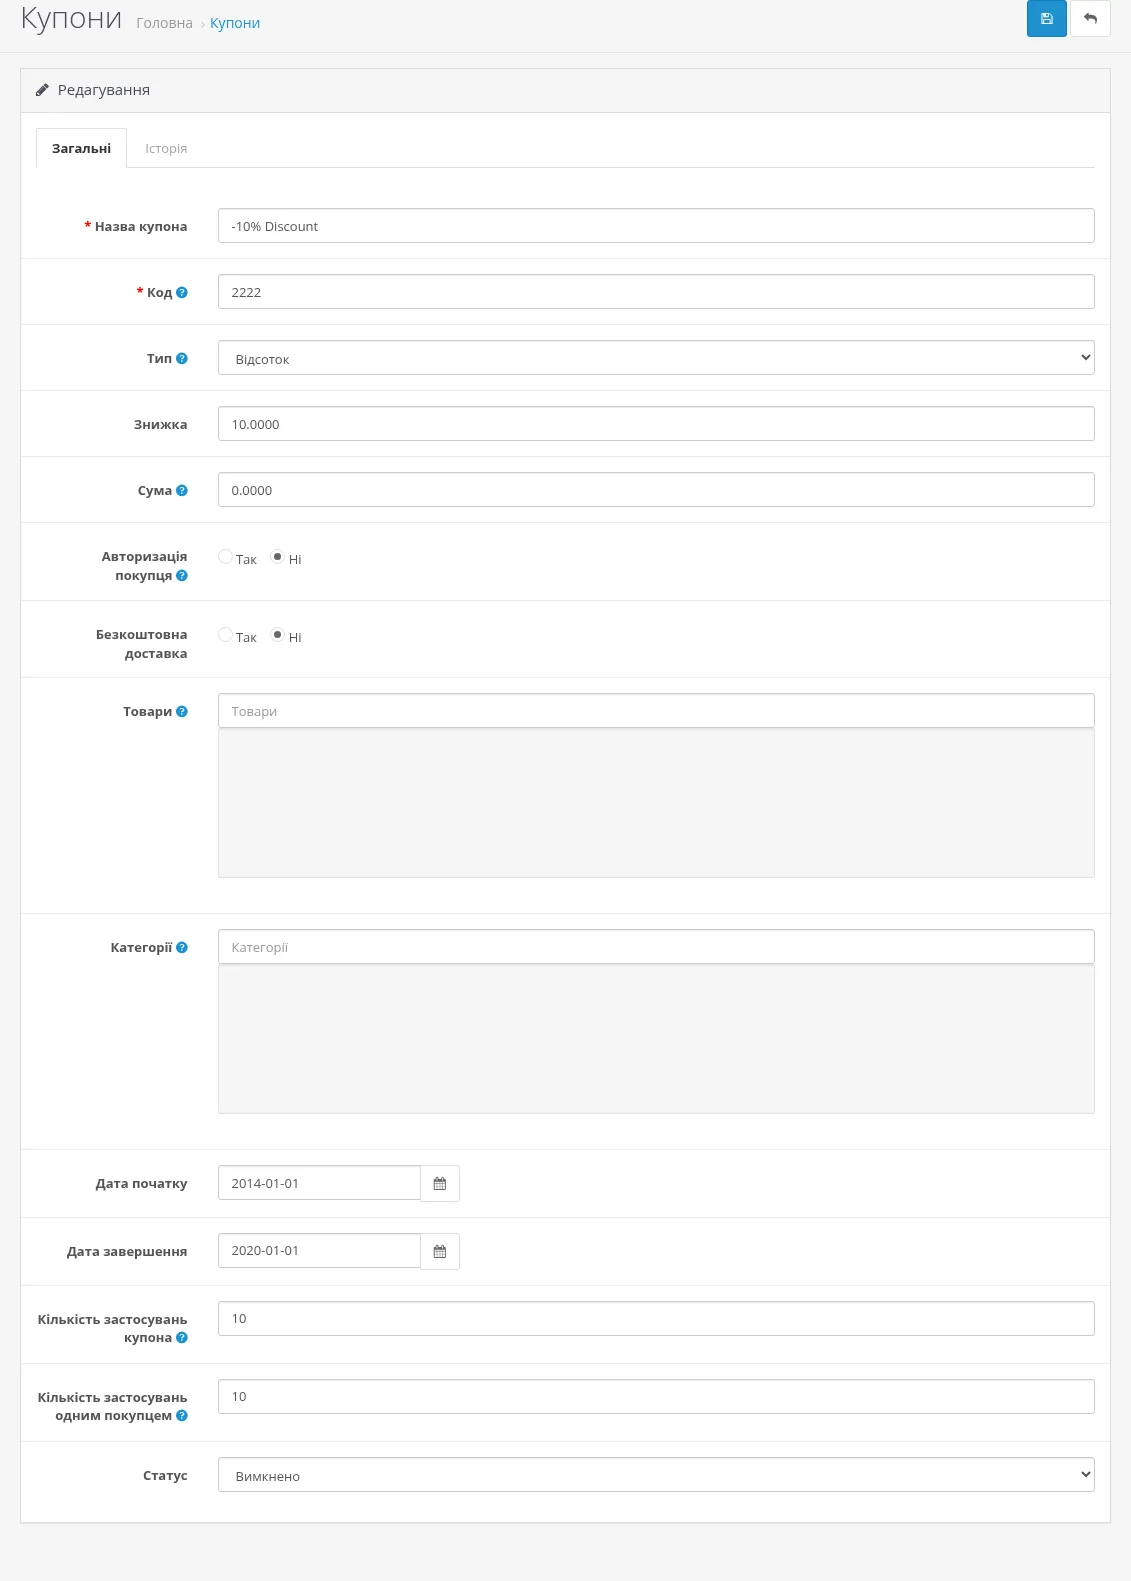Click the back arrow cancel button
The width and height of the screenshot is (1131, 1581).
(1090, 19)
